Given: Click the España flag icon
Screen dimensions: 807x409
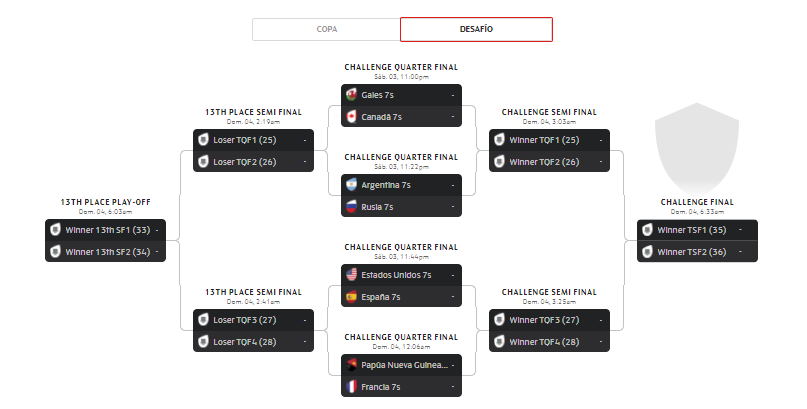Looking at the screenshot, I should (351, 297).
